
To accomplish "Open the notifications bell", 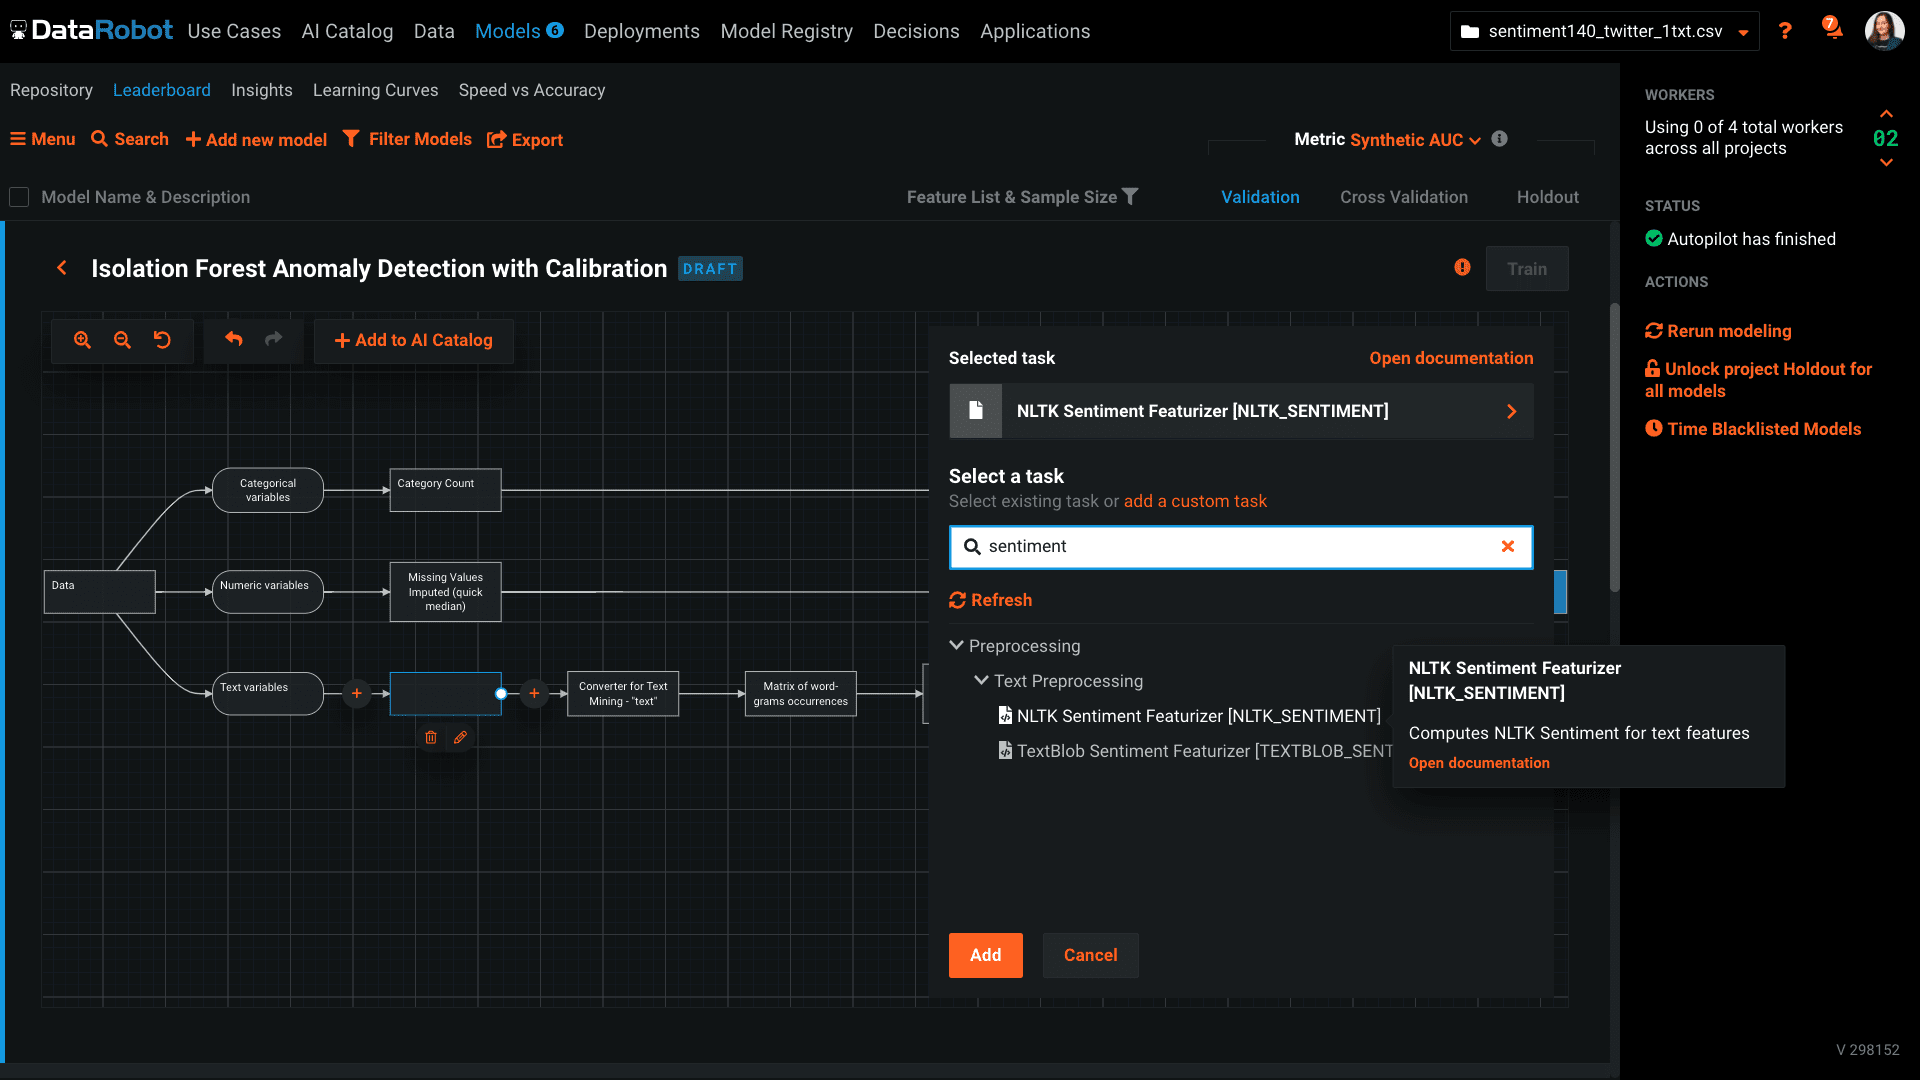I will [1832, 28].
